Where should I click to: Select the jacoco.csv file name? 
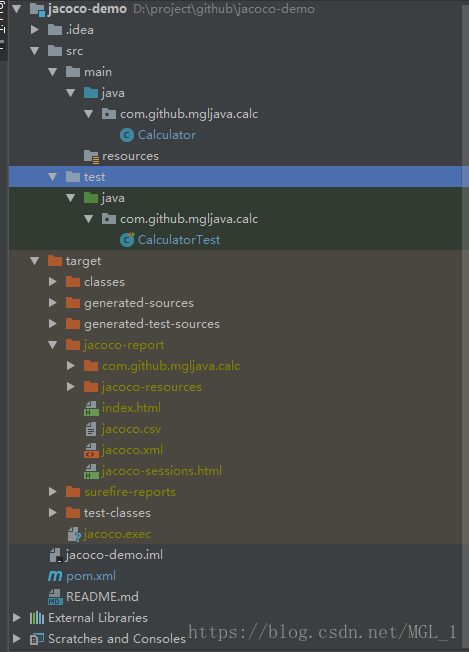pos(131,429)
